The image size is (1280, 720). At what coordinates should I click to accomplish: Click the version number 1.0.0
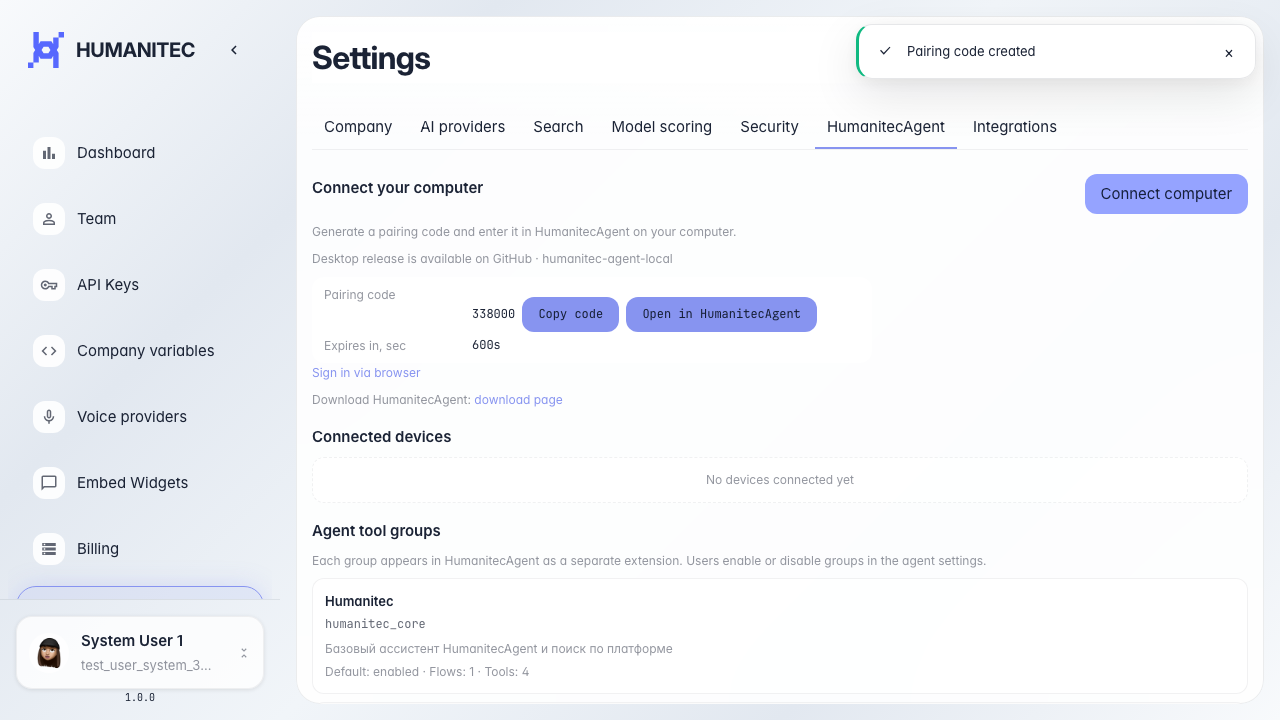point(140,698)
